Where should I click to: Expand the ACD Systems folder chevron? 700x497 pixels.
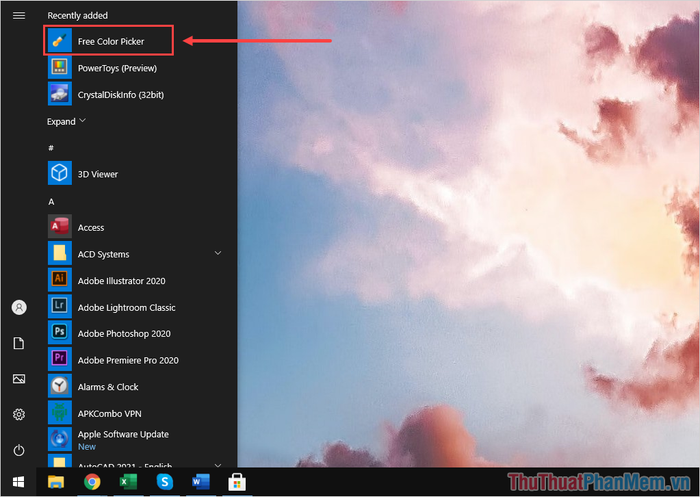tap(218, 253)
